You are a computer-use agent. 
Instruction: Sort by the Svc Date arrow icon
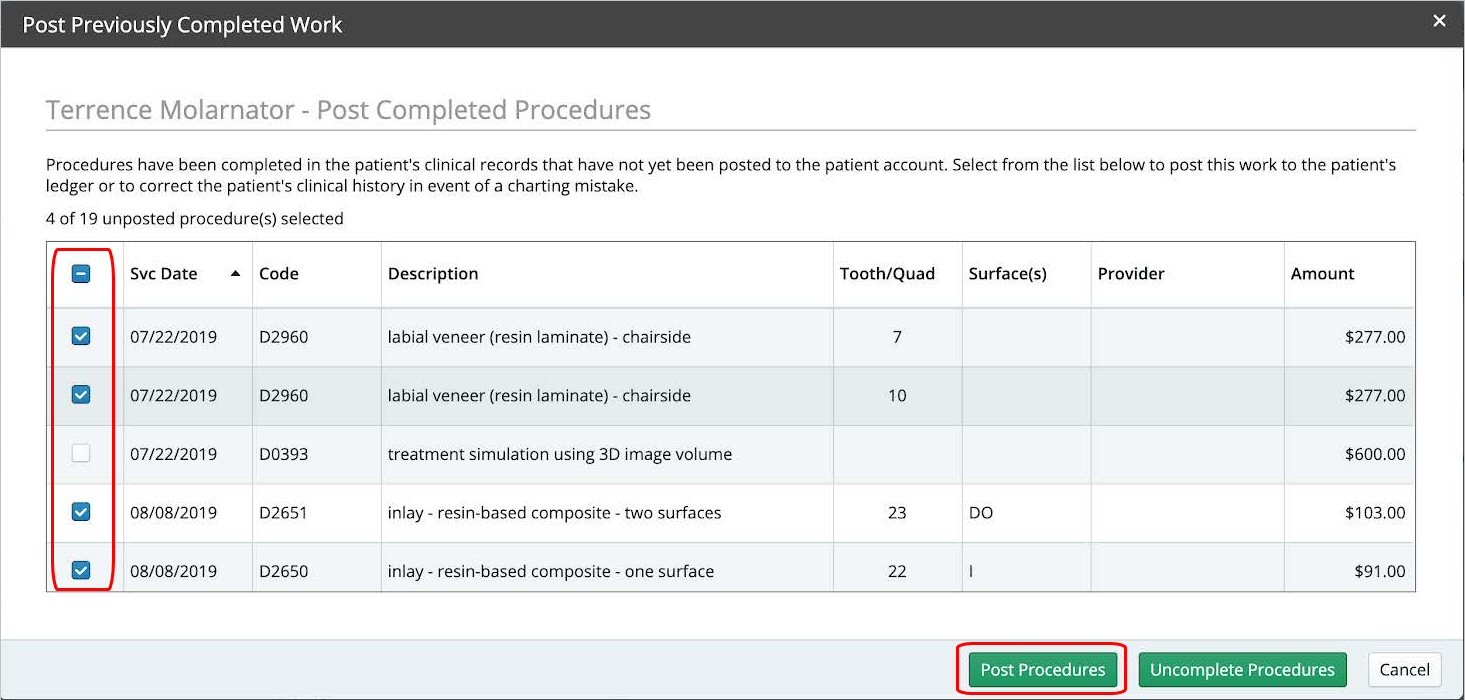(235, 274)
